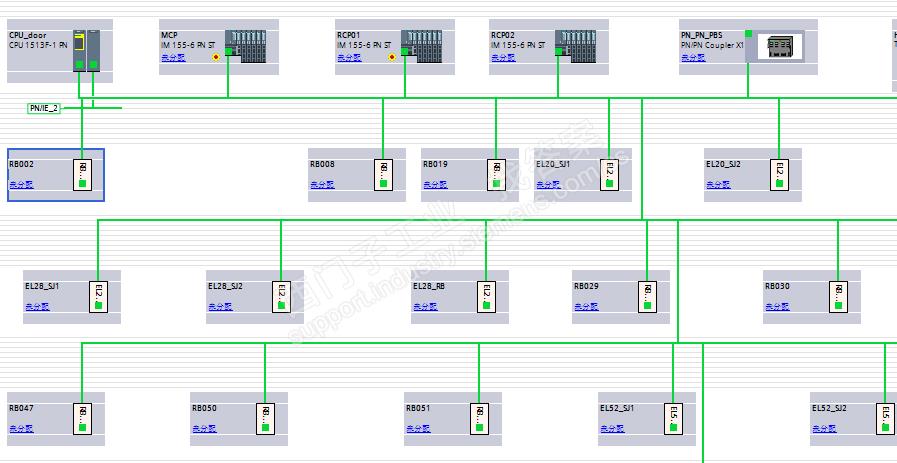Click the PN_PN_PBS device name text
897x463 pixels.
pos(701,35)
